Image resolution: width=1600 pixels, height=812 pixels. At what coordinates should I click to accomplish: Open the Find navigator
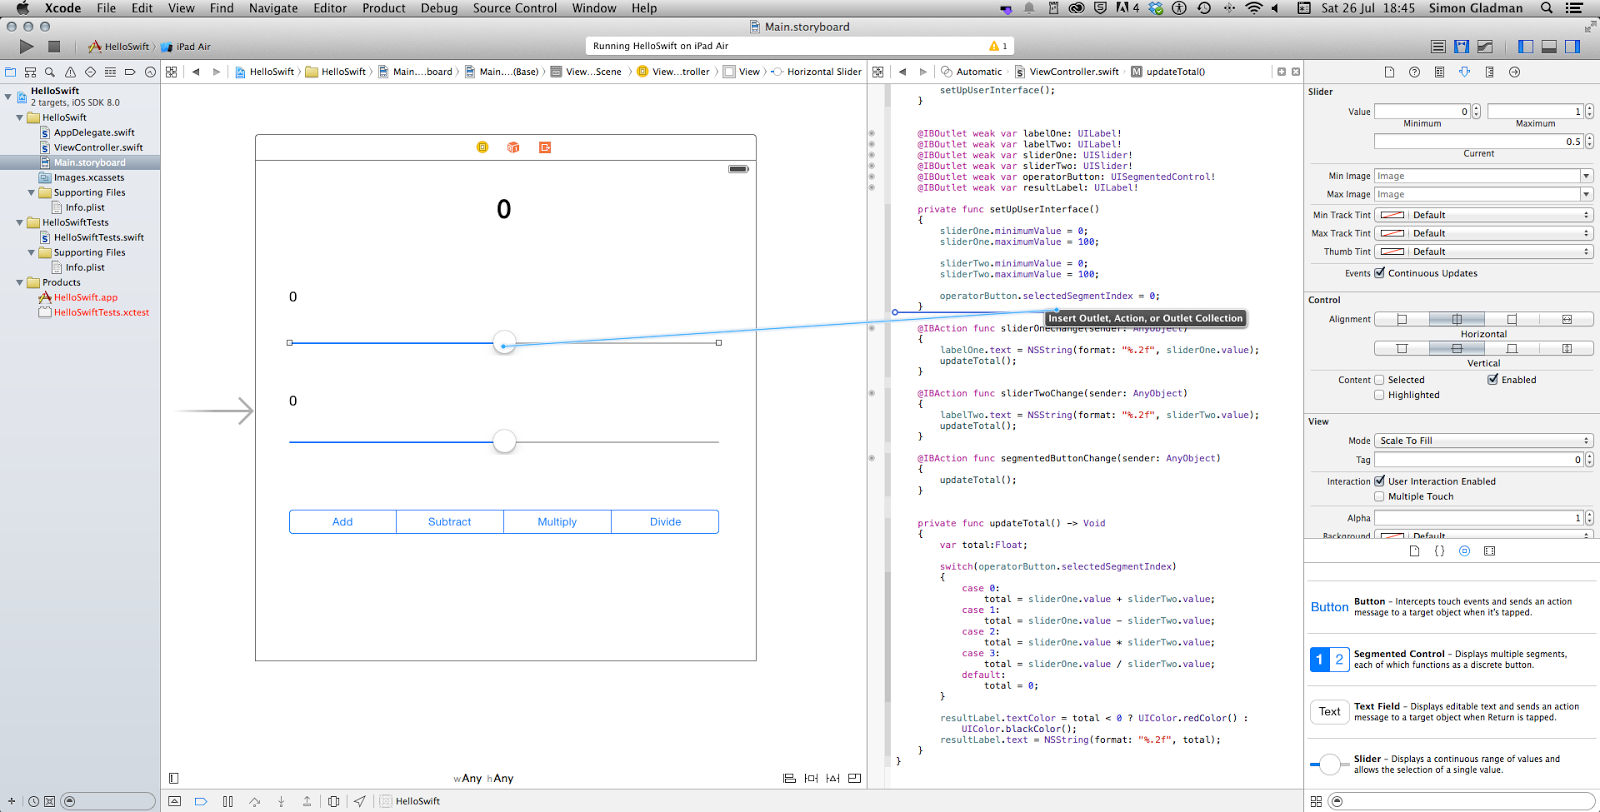tap(50, 72)
